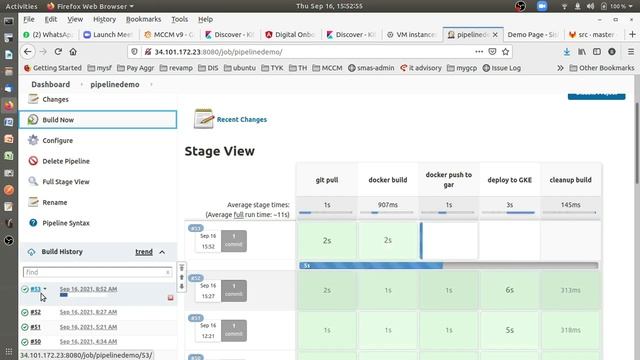Open the View menu

pyautogui.click(x=75, y=19)
